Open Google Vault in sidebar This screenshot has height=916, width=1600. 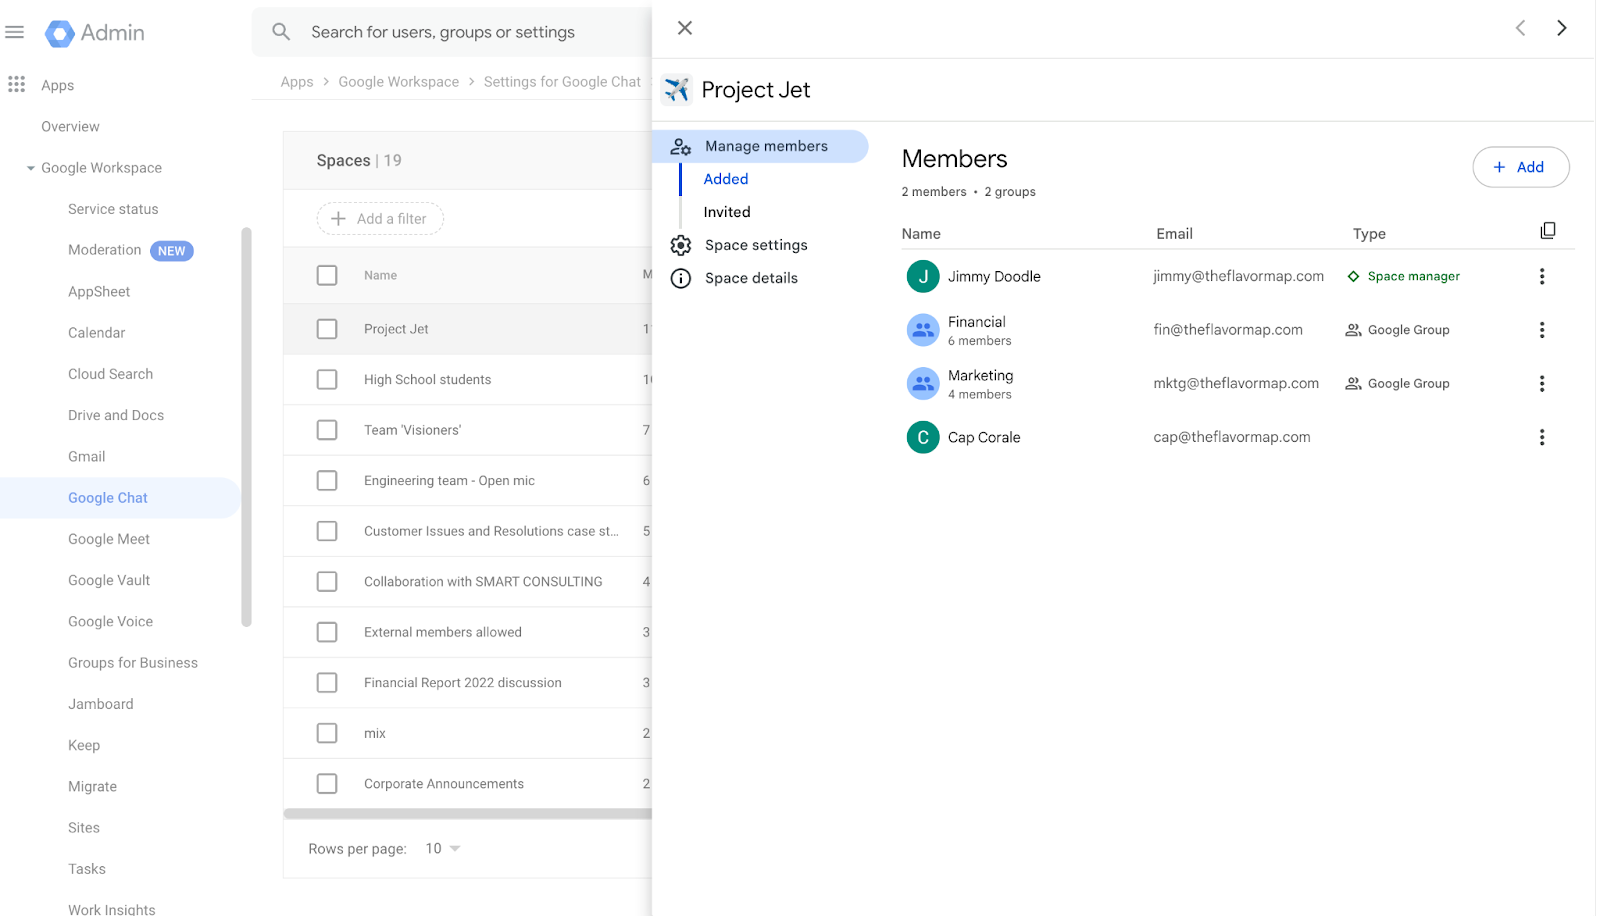(x=109, y=580)
